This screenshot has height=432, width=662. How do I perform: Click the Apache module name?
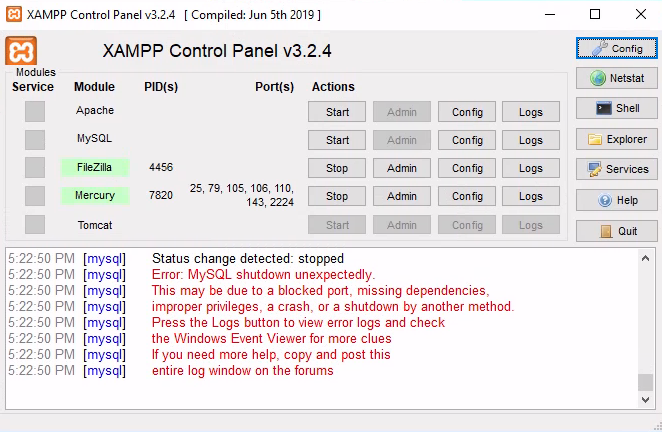tap(95, 110)
